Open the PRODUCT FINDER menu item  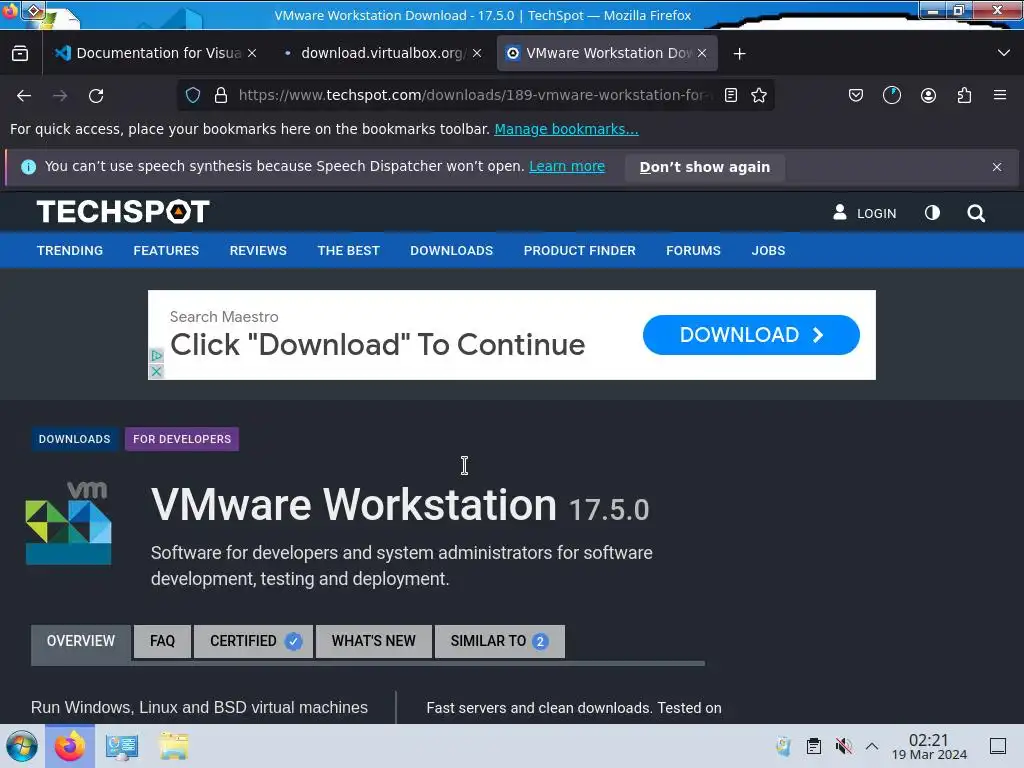click(x=579, y=251)
